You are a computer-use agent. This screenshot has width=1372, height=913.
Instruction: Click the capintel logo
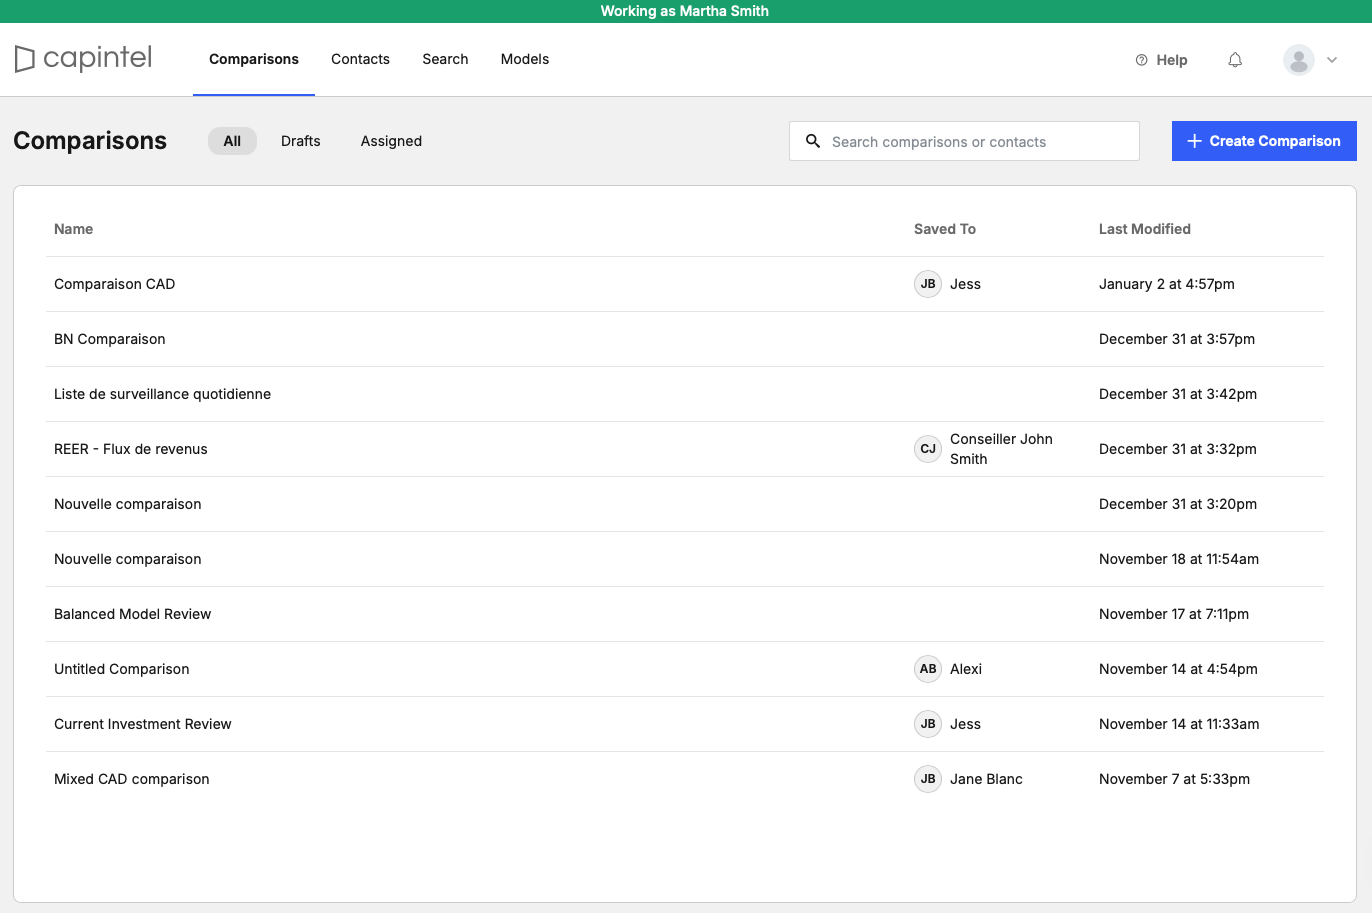83,59
